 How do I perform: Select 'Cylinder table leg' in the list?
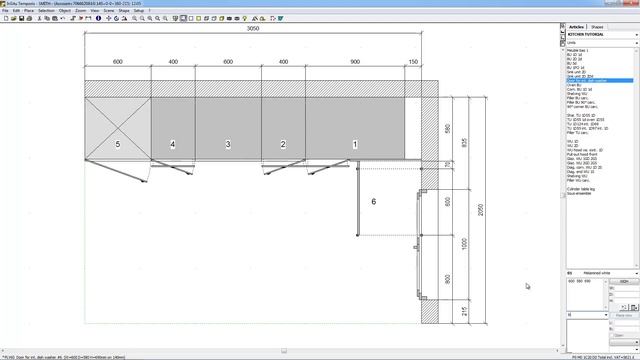click(581, 189)
